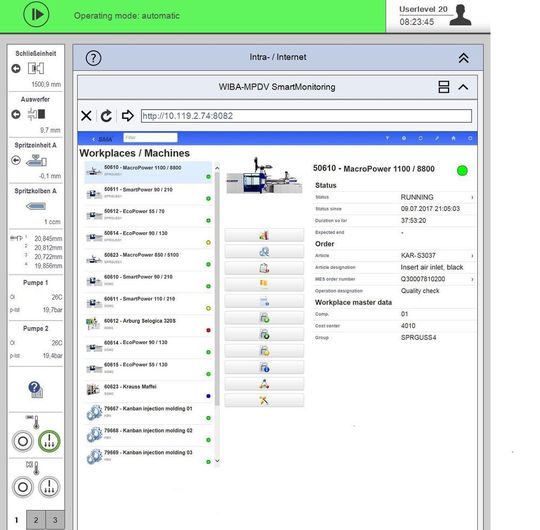The image size is (540, 530).
Task: Select 50610 - MacroPower 1100 / 8800 row
Action: tap(148, 172)
